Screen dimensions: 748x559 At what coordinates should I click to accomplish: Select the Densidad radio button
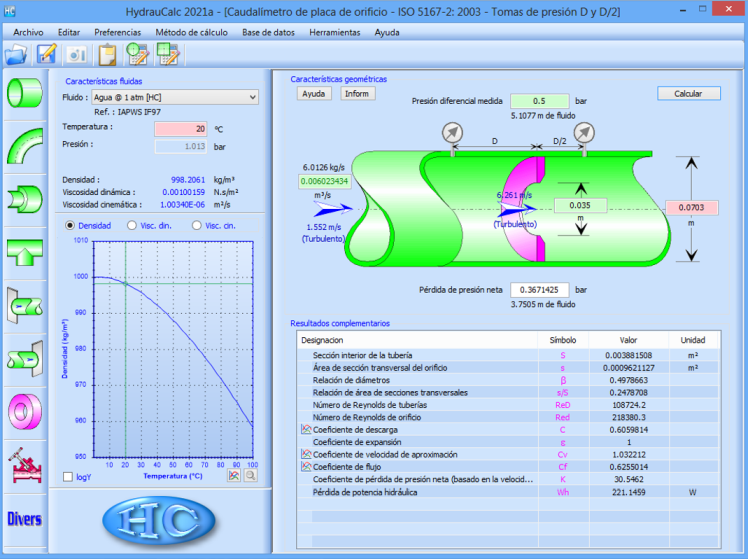click(70, 225)
